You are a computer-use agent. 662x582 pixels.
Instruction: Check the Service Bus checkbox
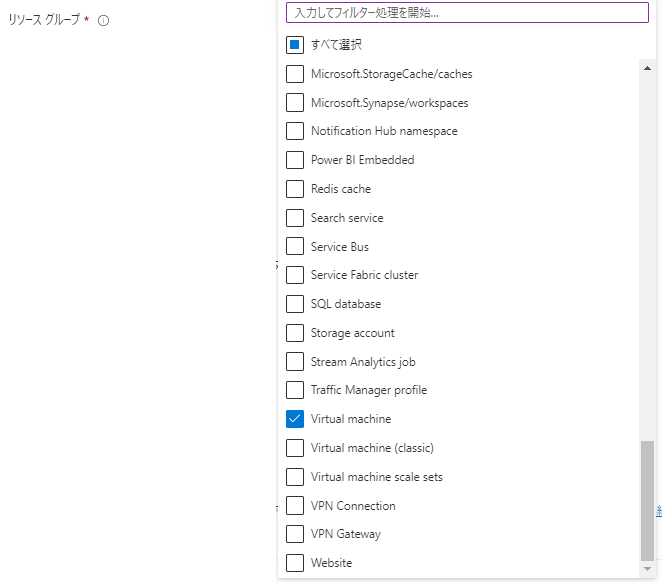point(295,246)
